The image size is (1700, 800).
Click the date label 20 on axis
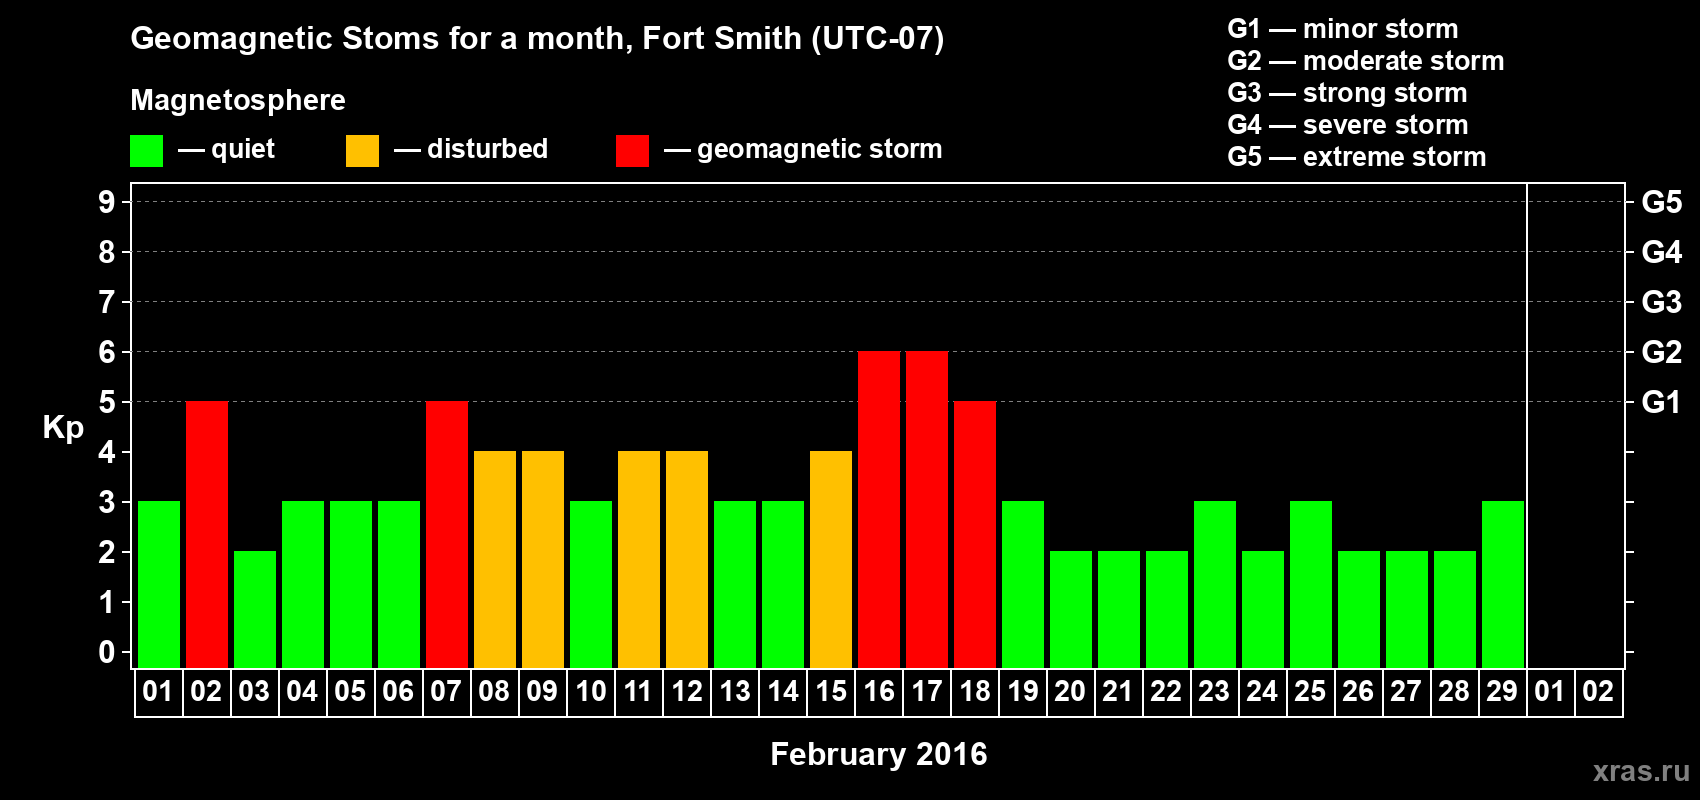click(x=1070, y=692)
